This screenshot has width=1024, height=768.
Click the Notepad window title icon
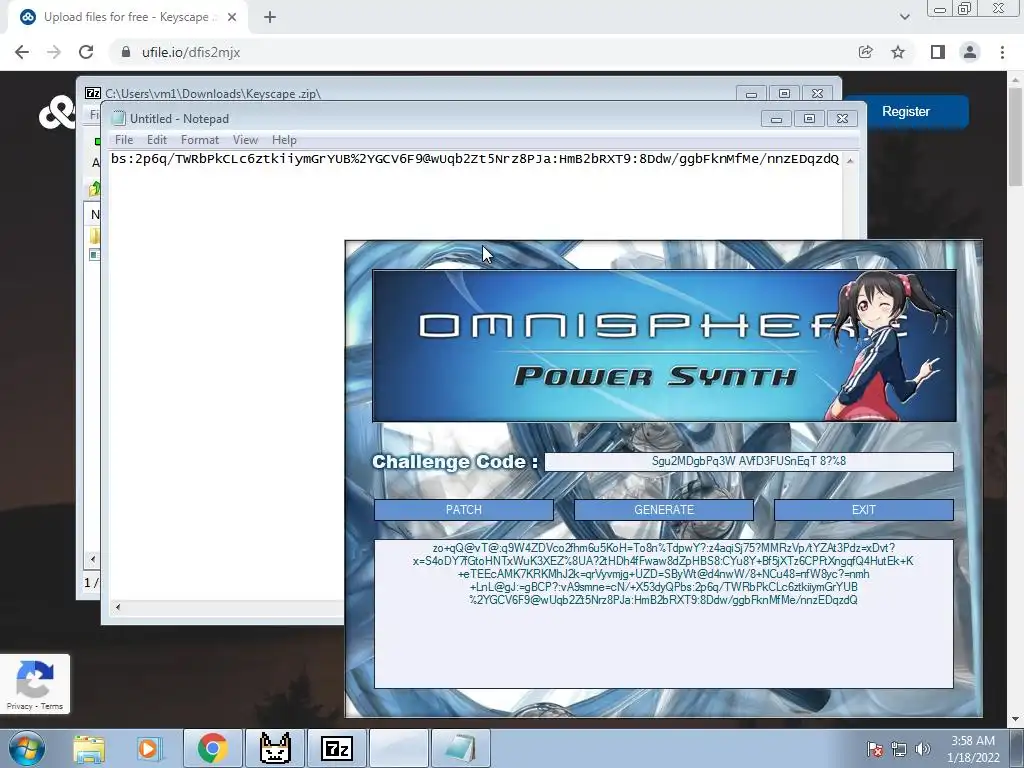(x=118, y=118)
